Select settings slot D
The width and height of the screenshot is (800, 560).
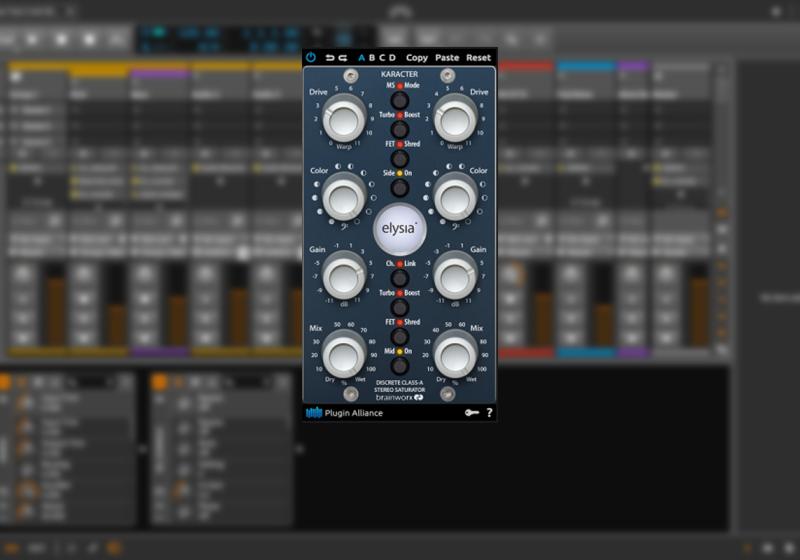[x=392, y=58]
